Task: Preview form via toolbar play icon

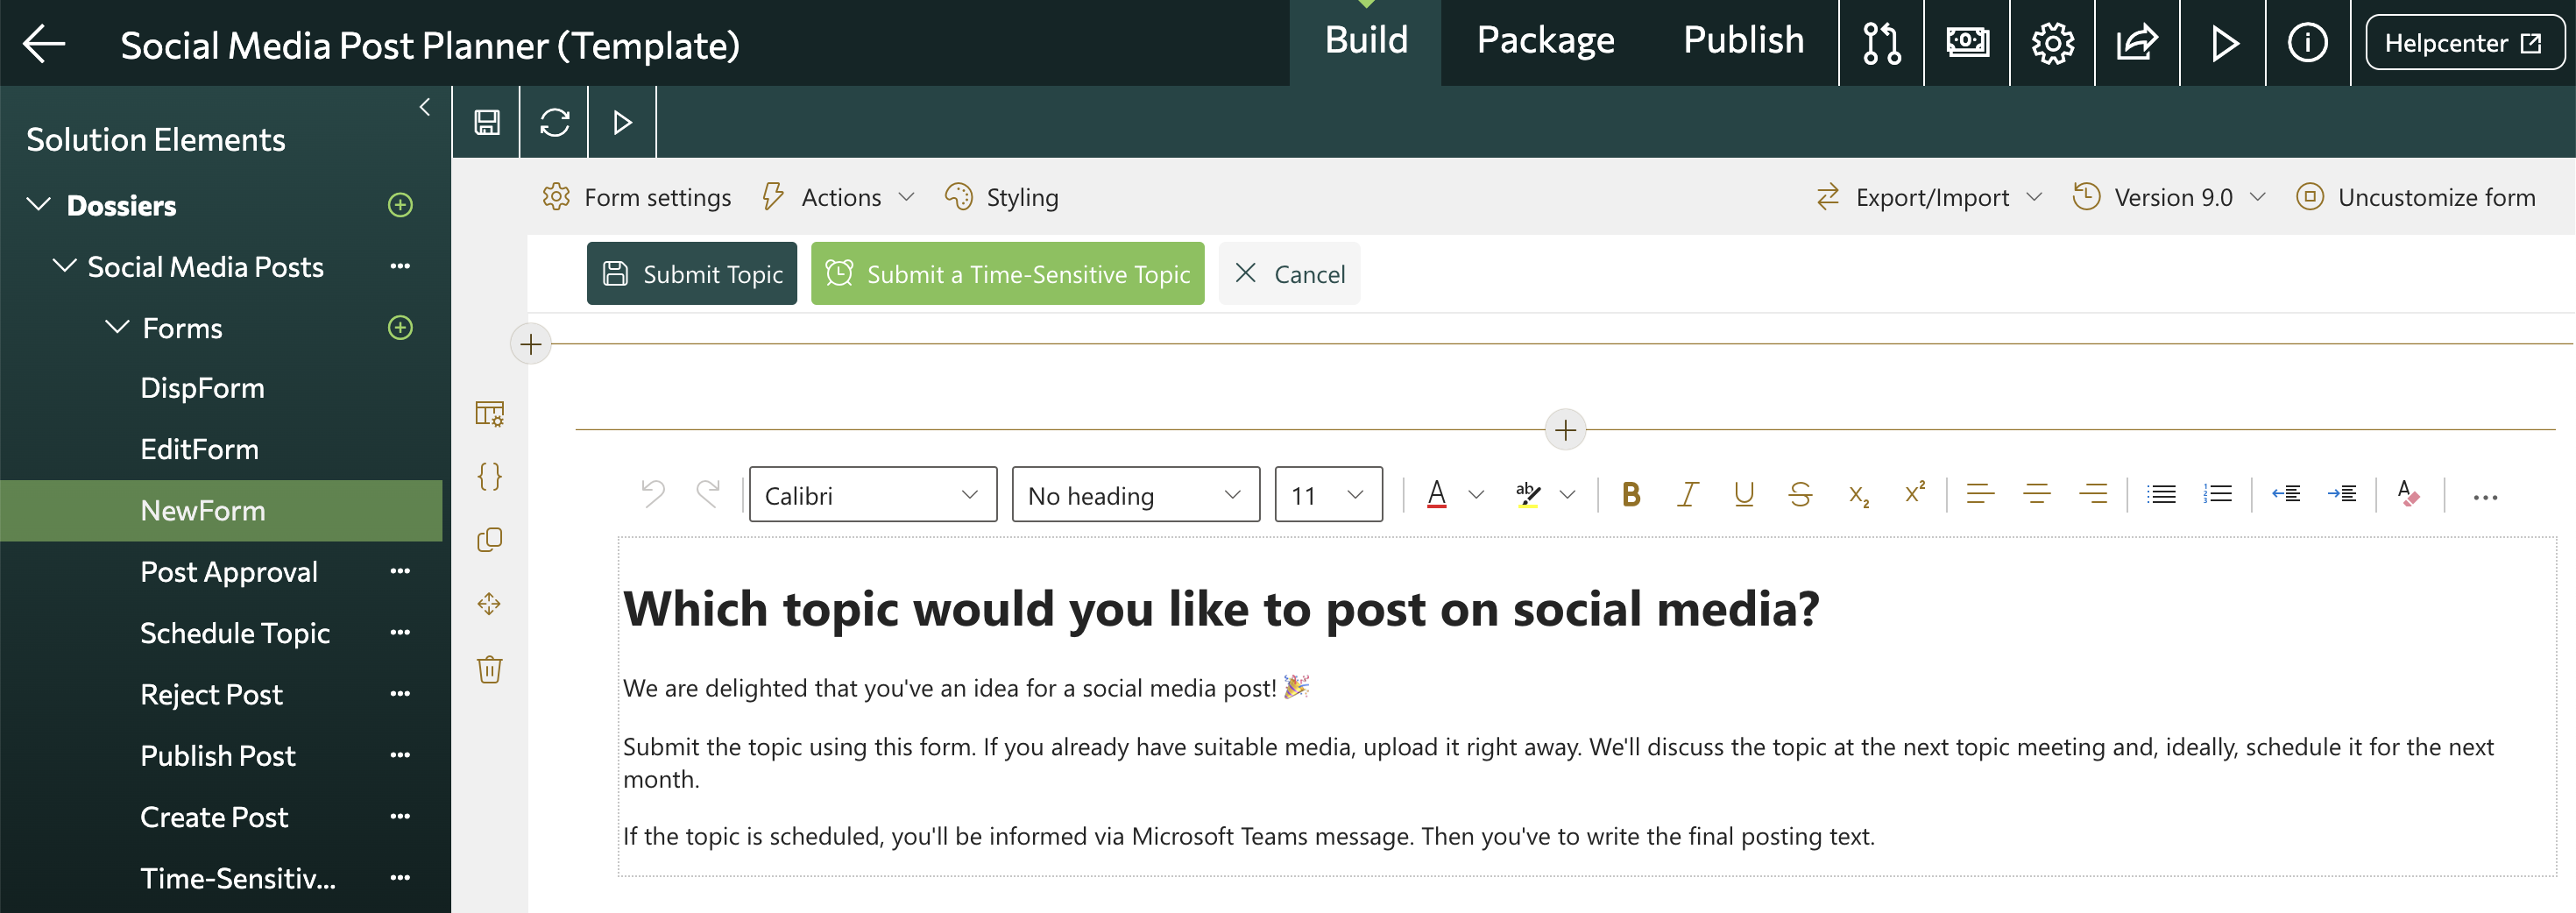Action: [x=622, y=122]
